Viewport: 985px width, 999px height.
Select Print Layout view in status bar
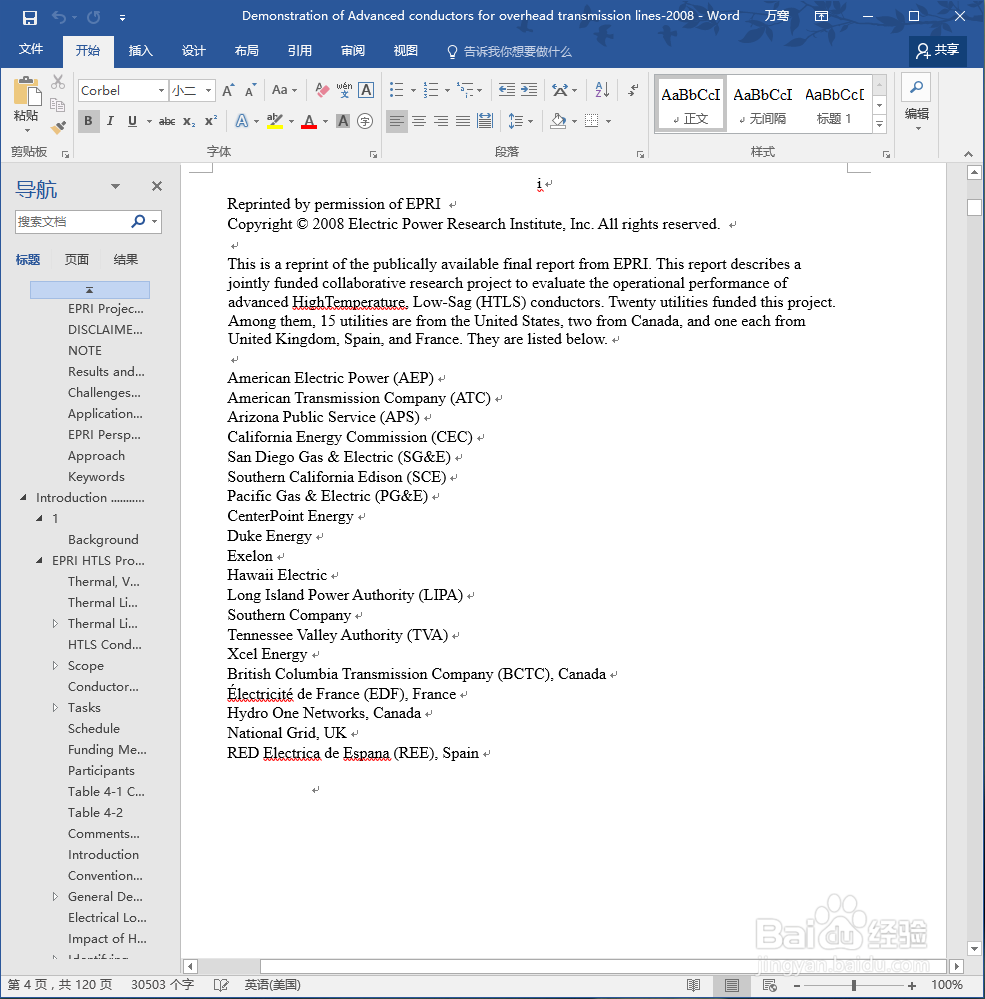(731, 985)
